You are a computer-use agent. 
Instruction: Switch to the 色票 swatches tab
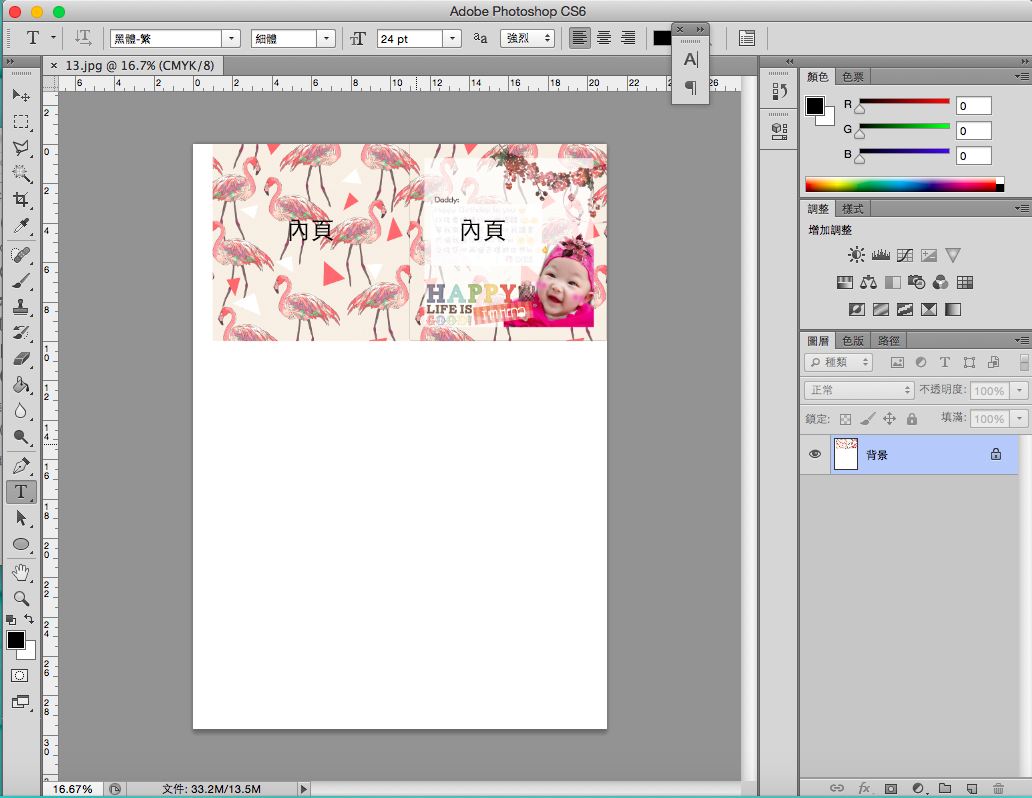(853, 77)
